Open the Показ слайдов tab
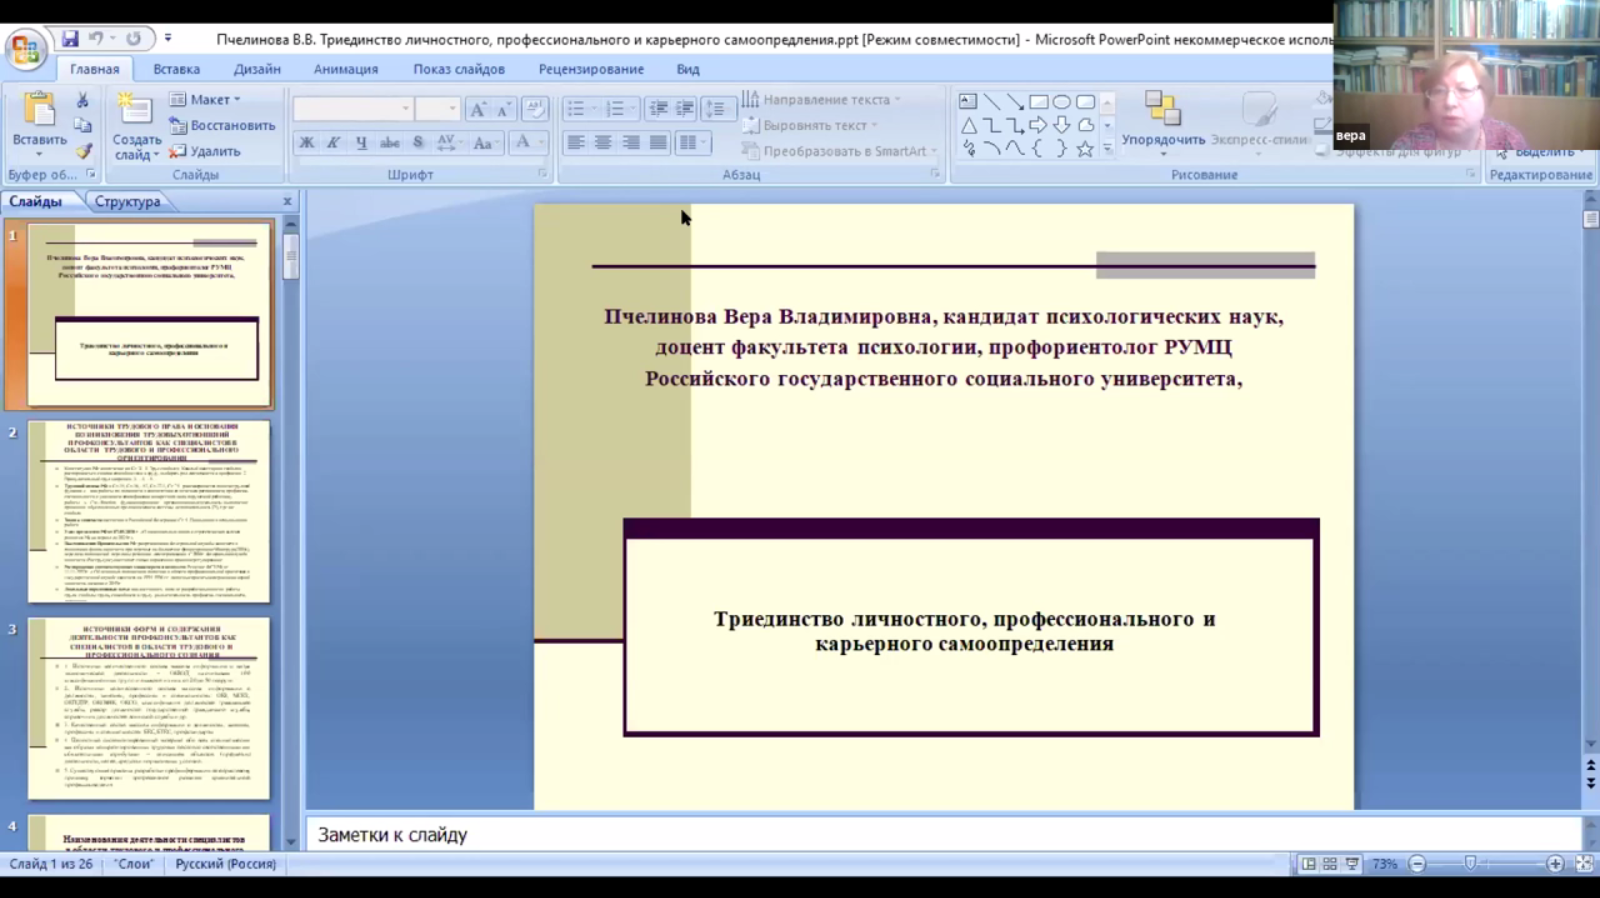1600x898 pixels. 459,69
